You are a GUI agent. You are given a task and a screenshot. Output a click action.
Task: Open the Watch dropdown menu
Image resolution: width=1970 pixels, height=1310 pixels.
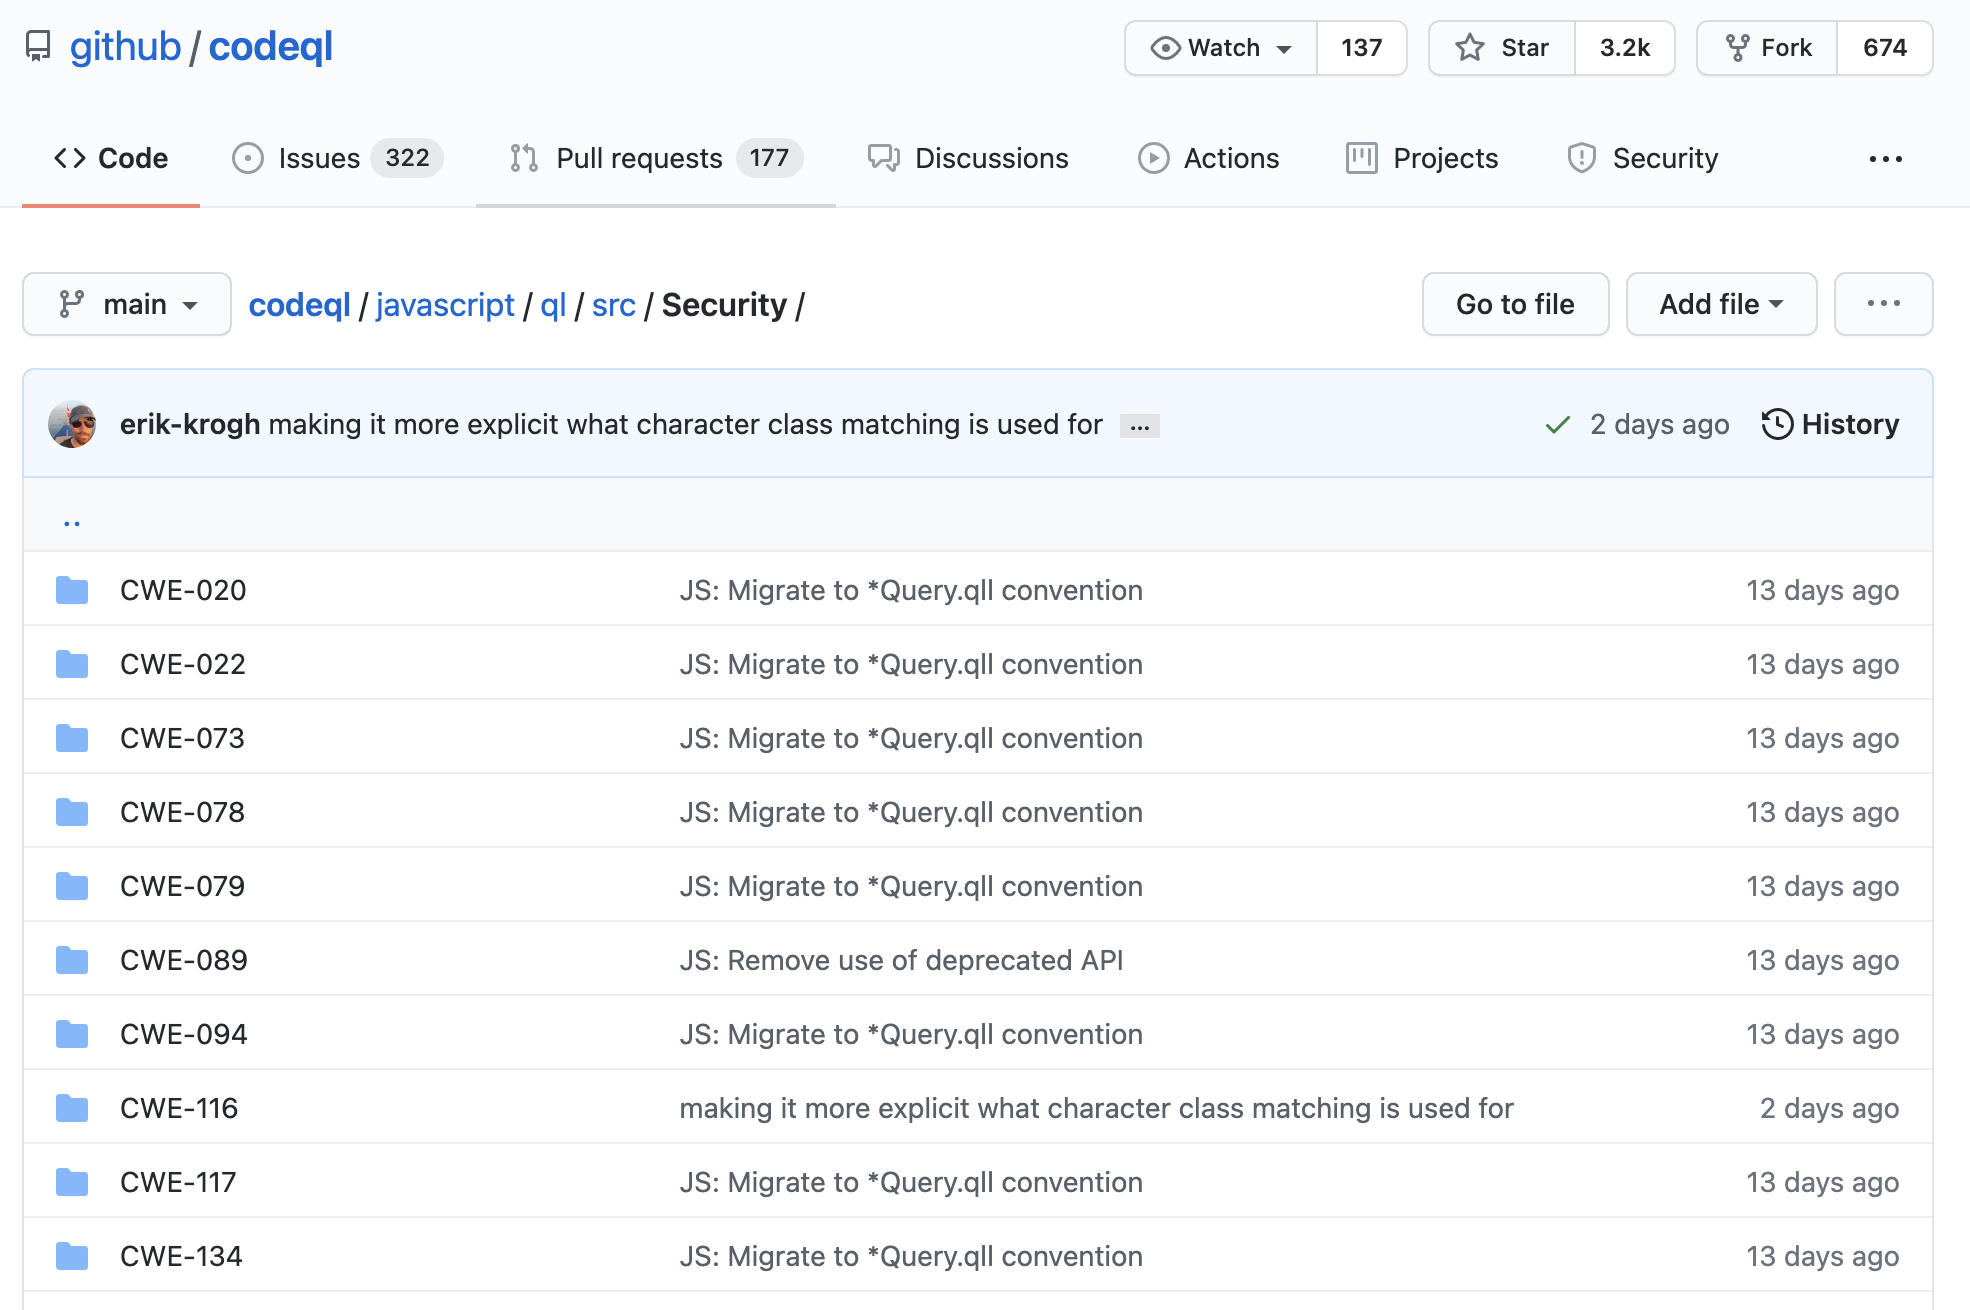(x=1221, y=48)
